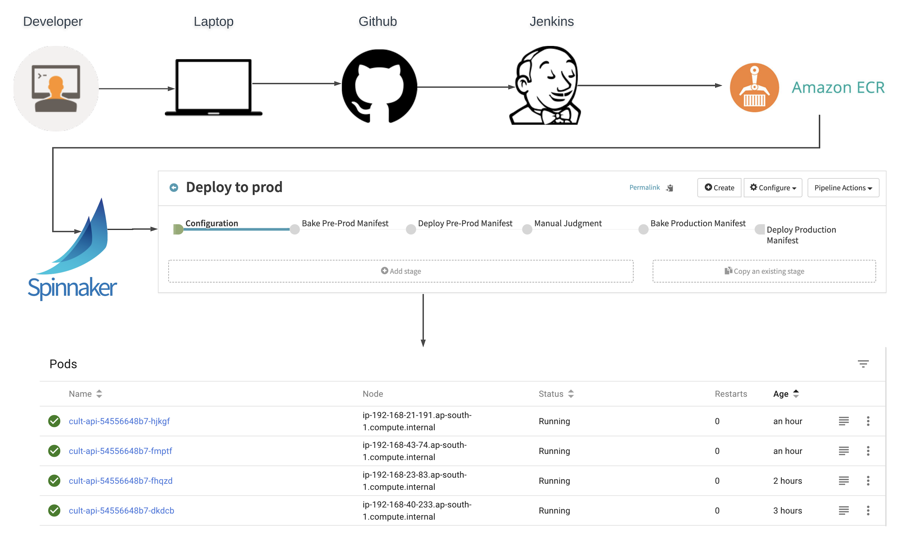Click the Jenkins butler logo
The image size is (899, 539).
tap(546, 85)
